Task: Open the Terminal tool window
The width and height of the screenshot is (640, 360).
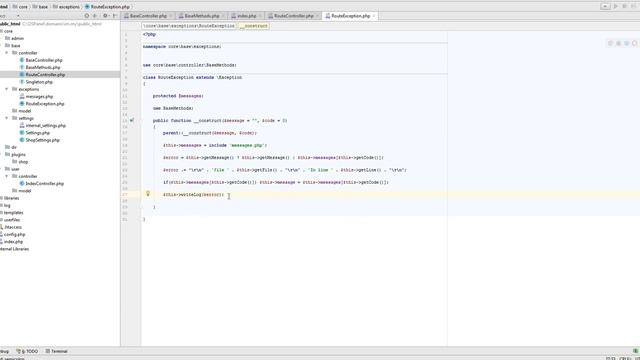Action: (x=56, y=351)
